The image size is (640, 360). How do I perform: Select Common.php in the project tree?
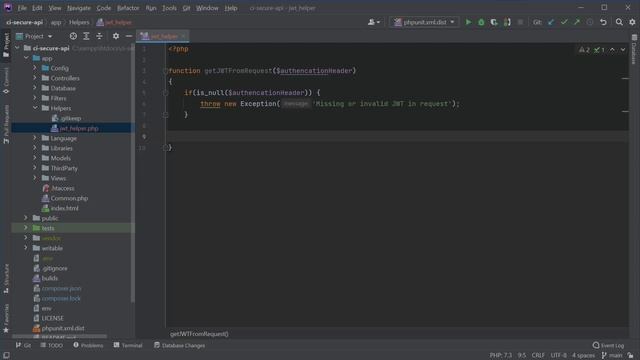click(69, 198)
